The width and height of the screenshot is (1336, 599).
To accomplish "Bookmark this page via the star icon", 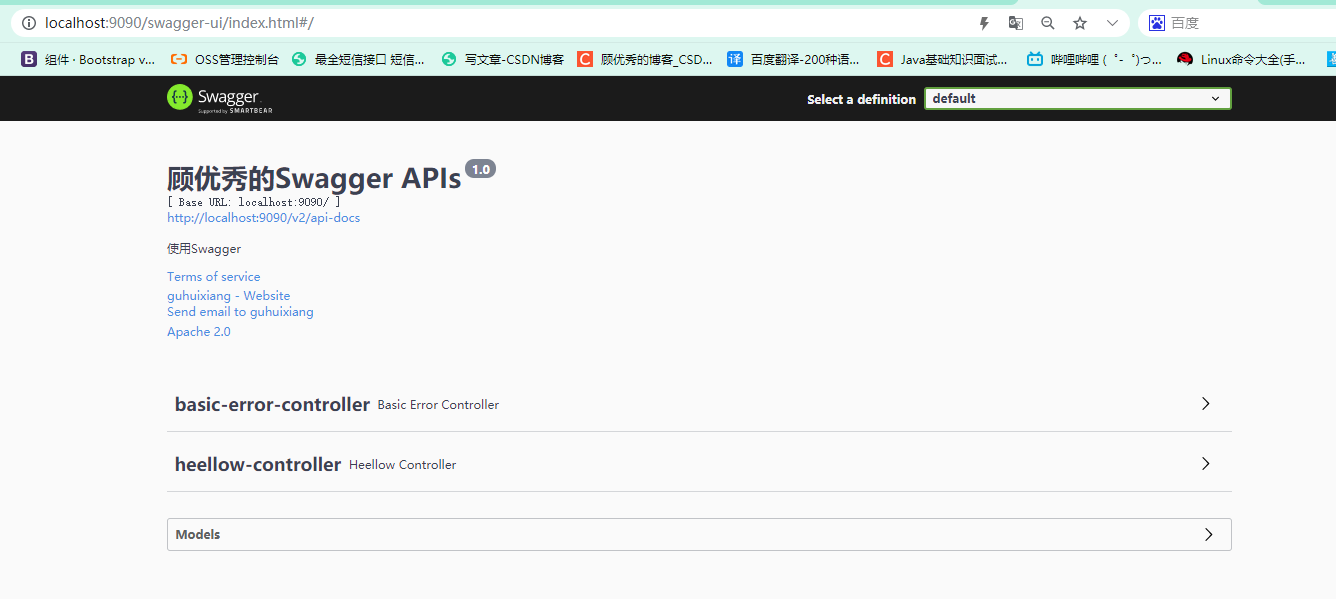I will click(1079, 21).
